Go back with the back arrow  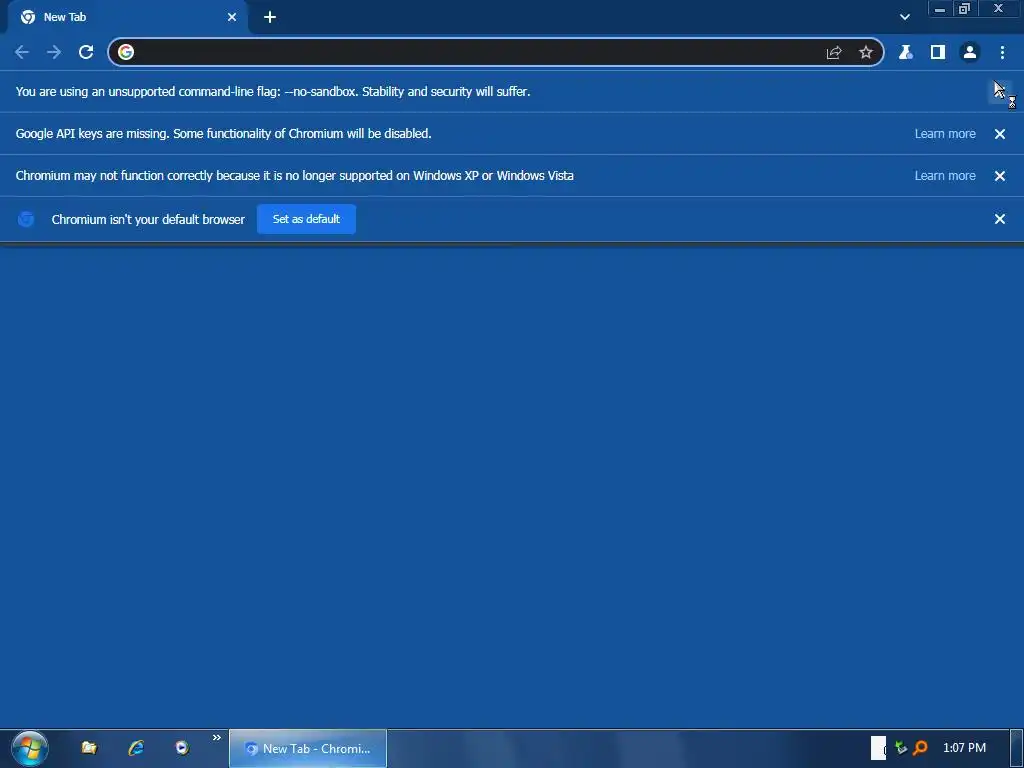[x=22, y=52]
